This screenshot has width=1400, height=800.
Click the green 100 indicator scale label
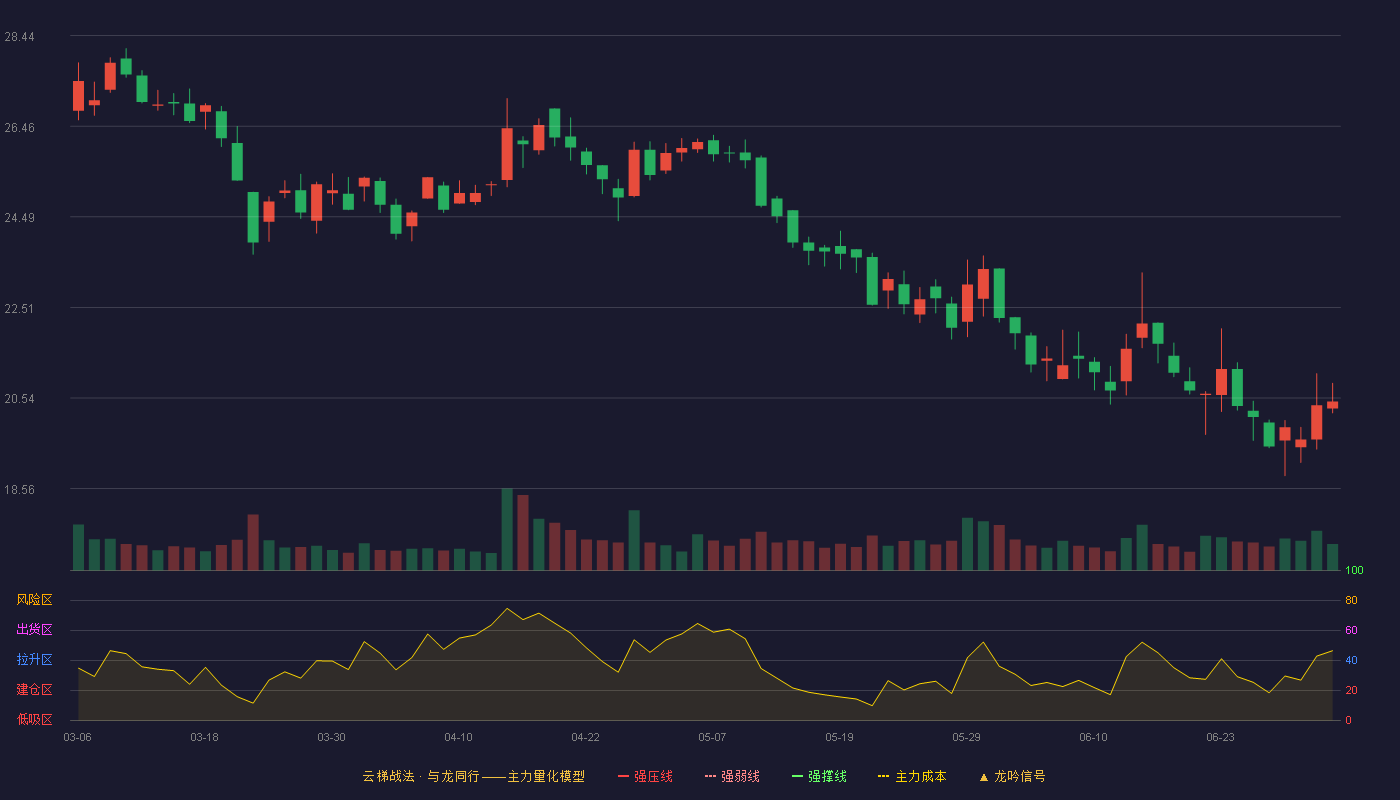coord(1354,571)
